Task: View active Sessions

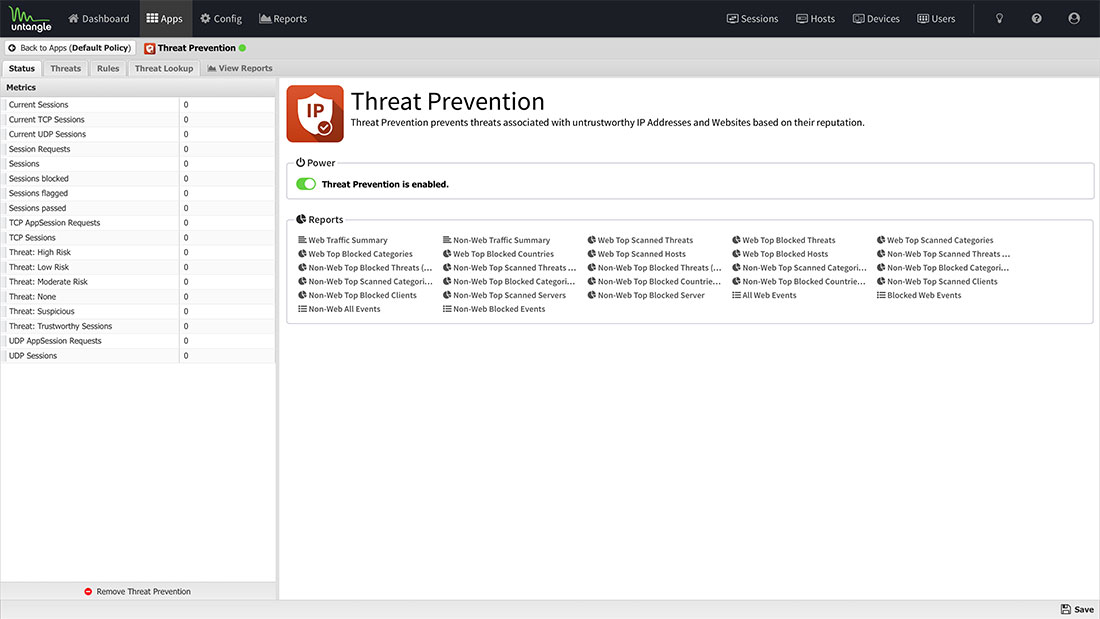Action: (752, 19)
